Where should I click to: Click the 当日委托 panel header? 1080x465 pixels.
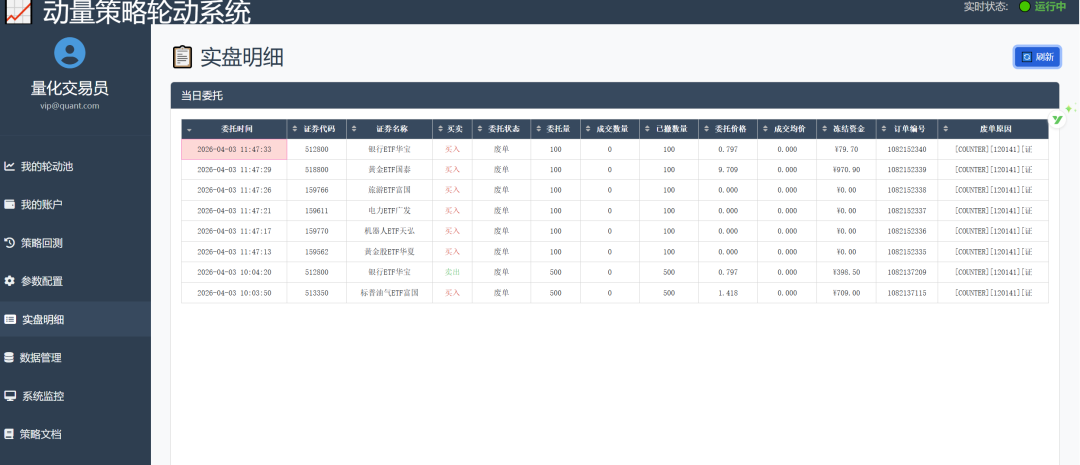[x=614, y=95]
